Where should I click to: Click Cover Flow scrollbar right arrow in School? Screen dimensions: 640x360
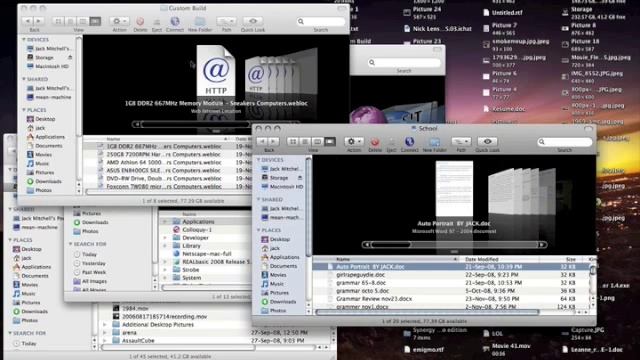pyautogui.click(x=542, y=244)
